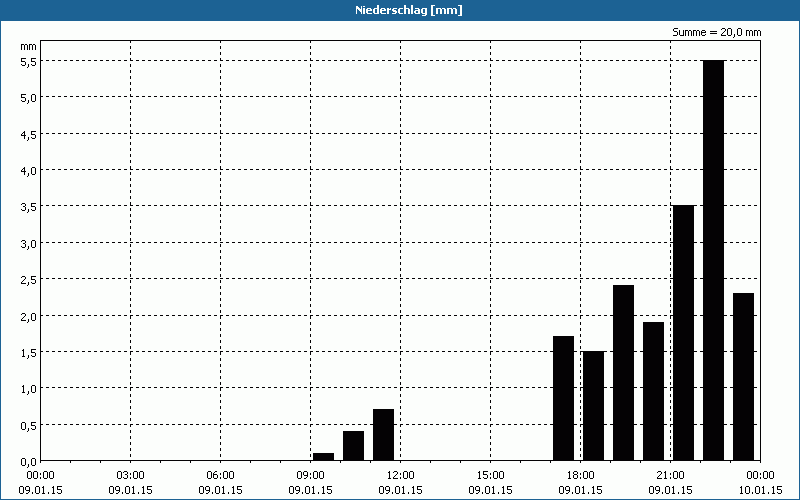Click the 00:00 label above 10.01.15
The image size is (800, 500).
[x=760, y=476]
